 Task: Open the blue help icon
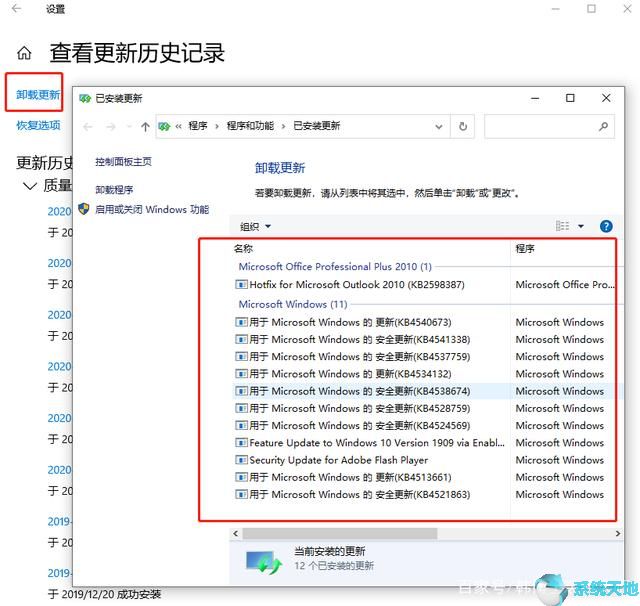coord(606,226)
